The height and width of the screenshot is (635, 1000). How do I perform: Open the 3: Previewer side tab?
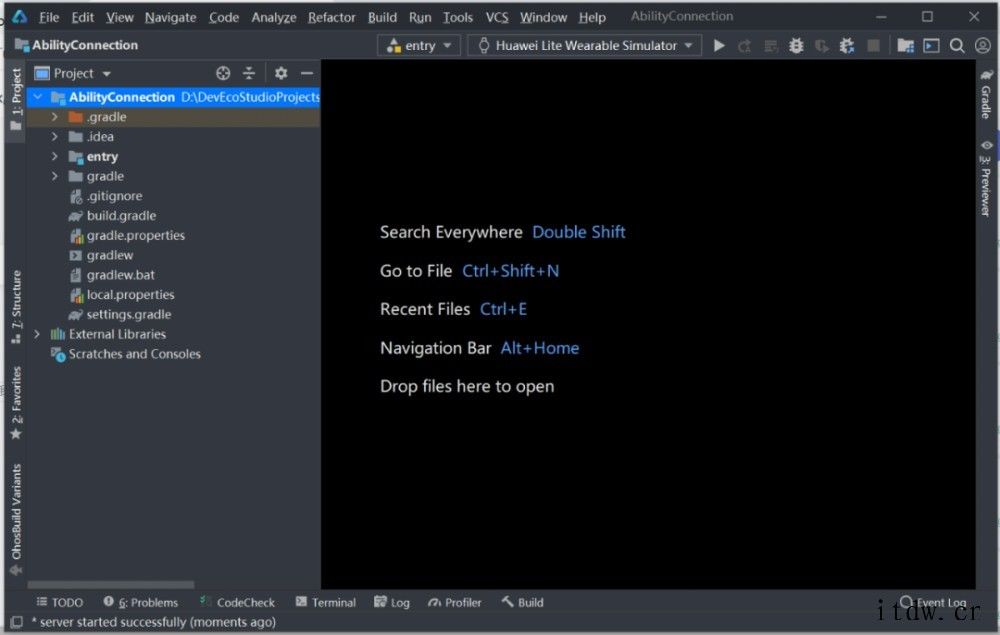986,179
